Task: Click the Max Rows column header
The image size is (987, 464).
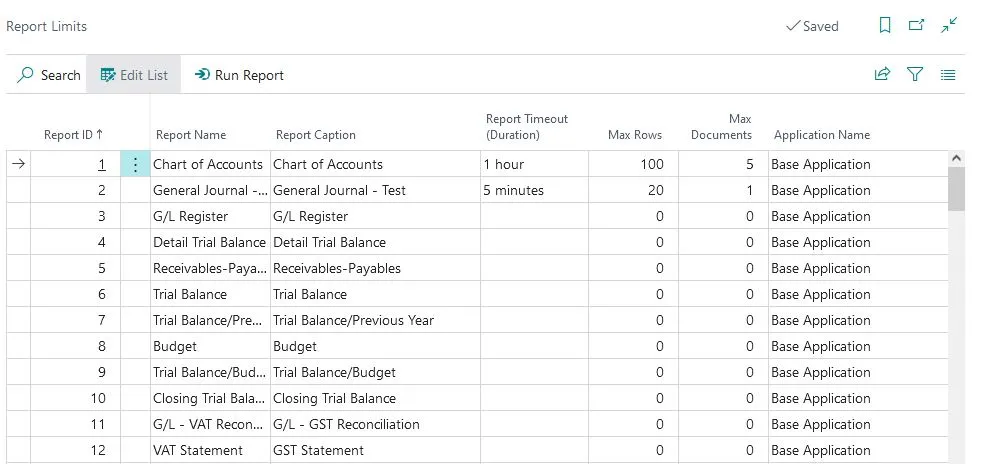Action: [634, 135]
